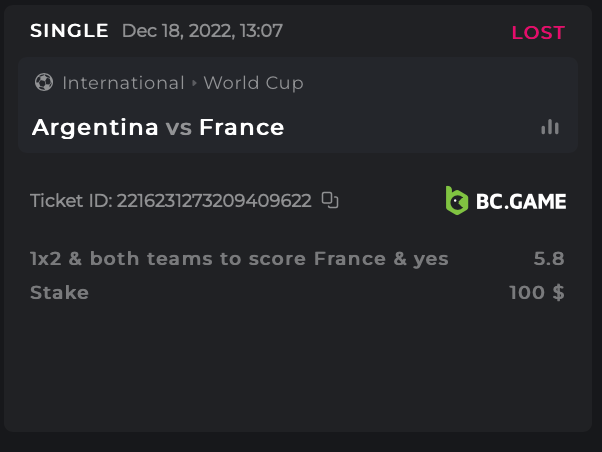Click the Dec 18, 2022 date stamp
602x452 pixels.
tap(202, 31)
